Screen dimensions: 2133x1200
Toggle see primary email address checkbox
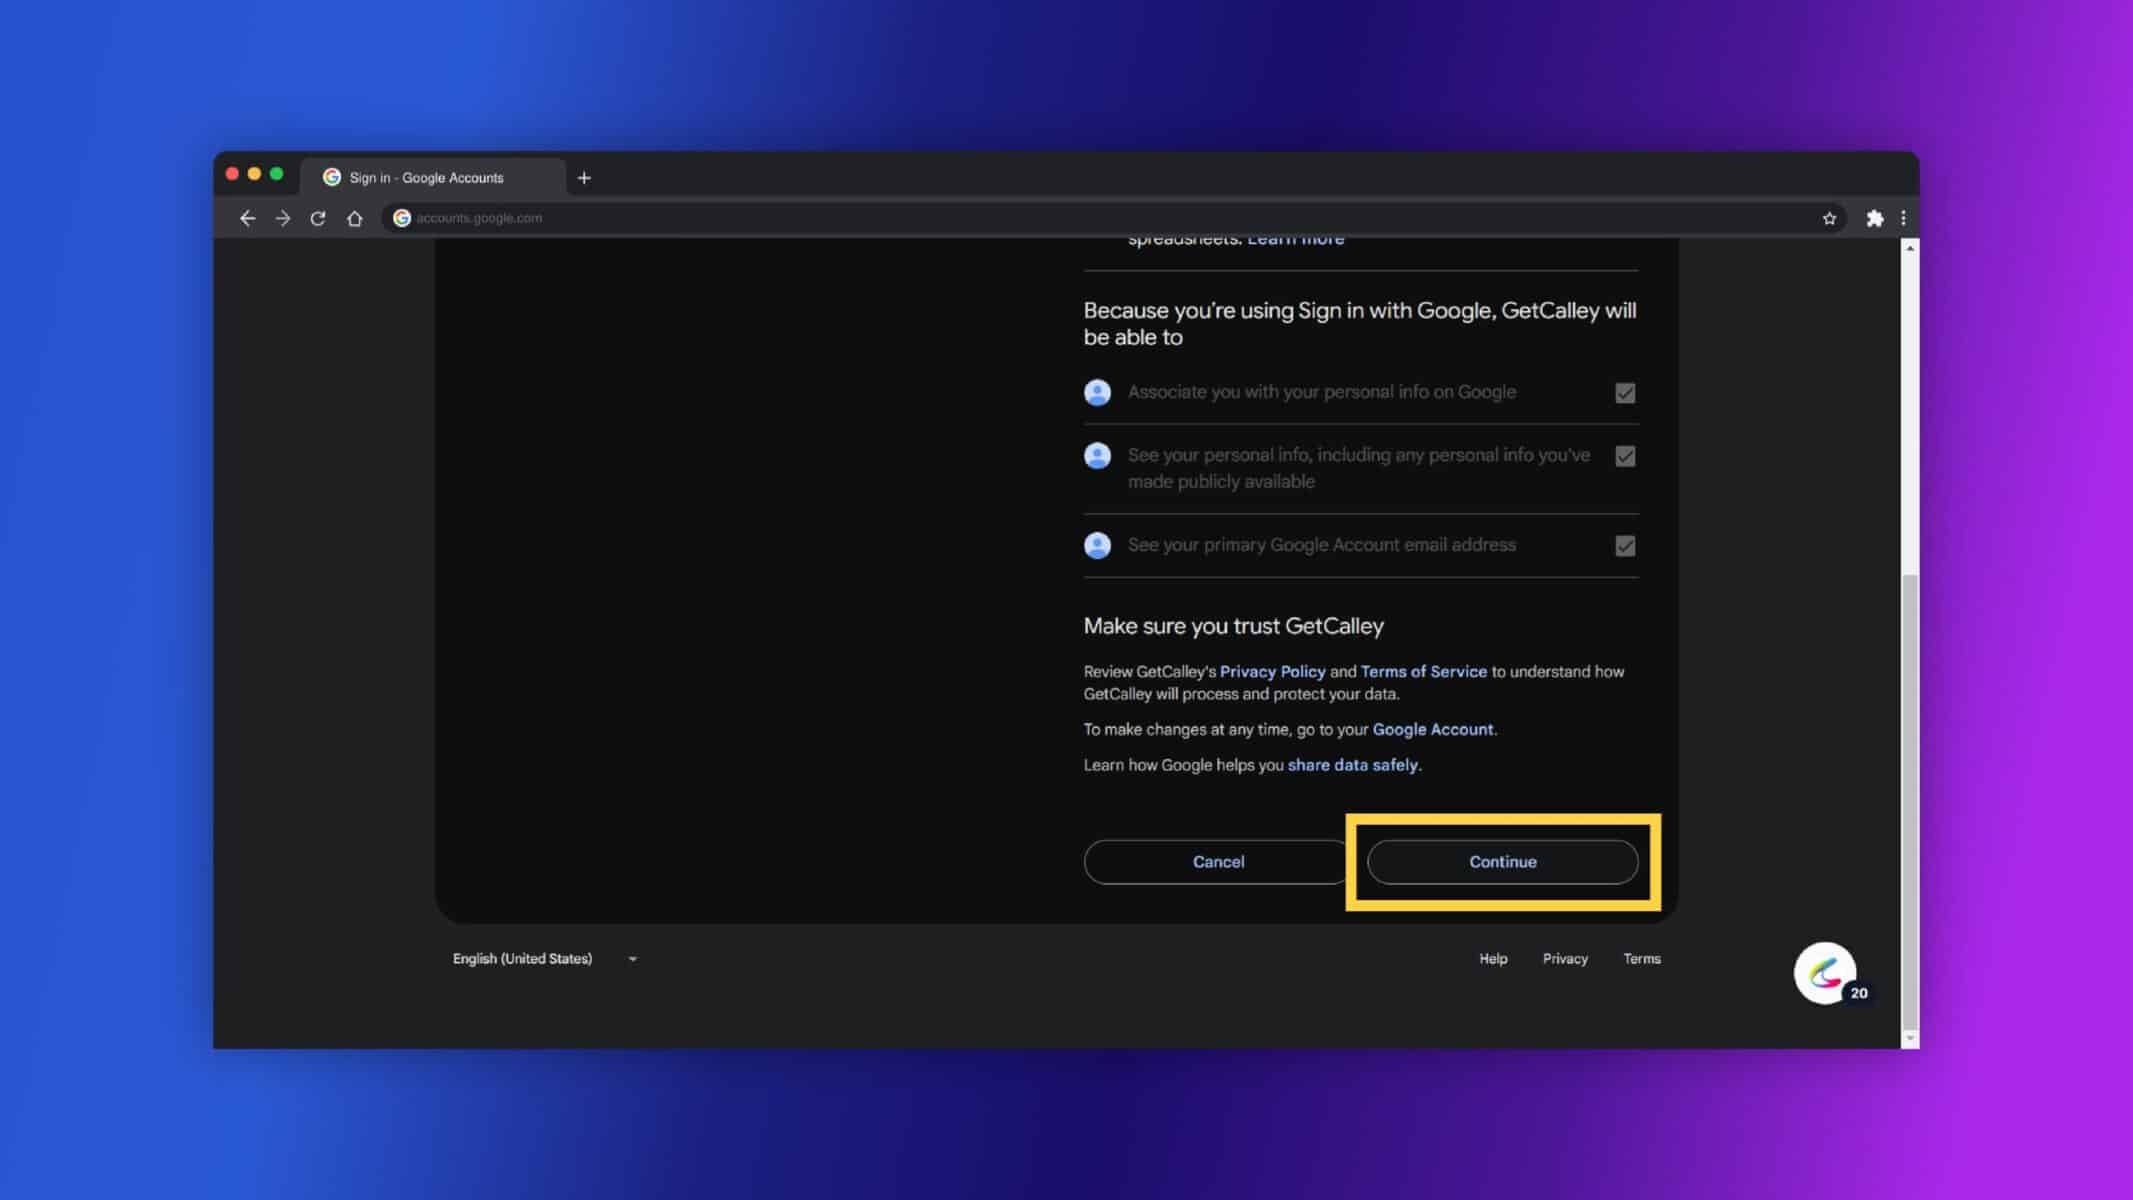click(1625, 545)
